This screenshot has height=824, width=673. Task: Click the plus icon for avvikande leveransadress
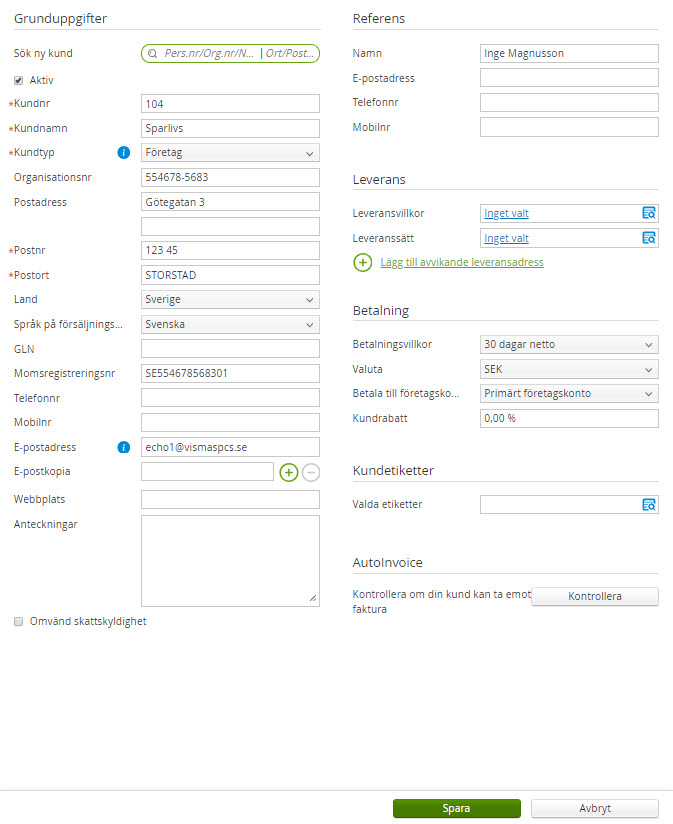363,263
